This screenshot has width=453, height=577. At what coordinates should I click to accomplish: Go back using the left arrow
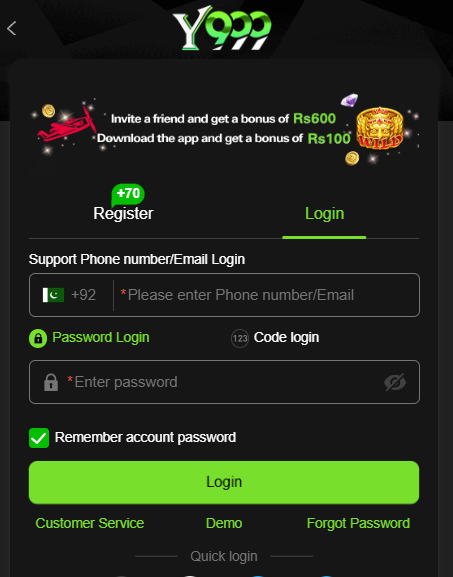point(12,28)
